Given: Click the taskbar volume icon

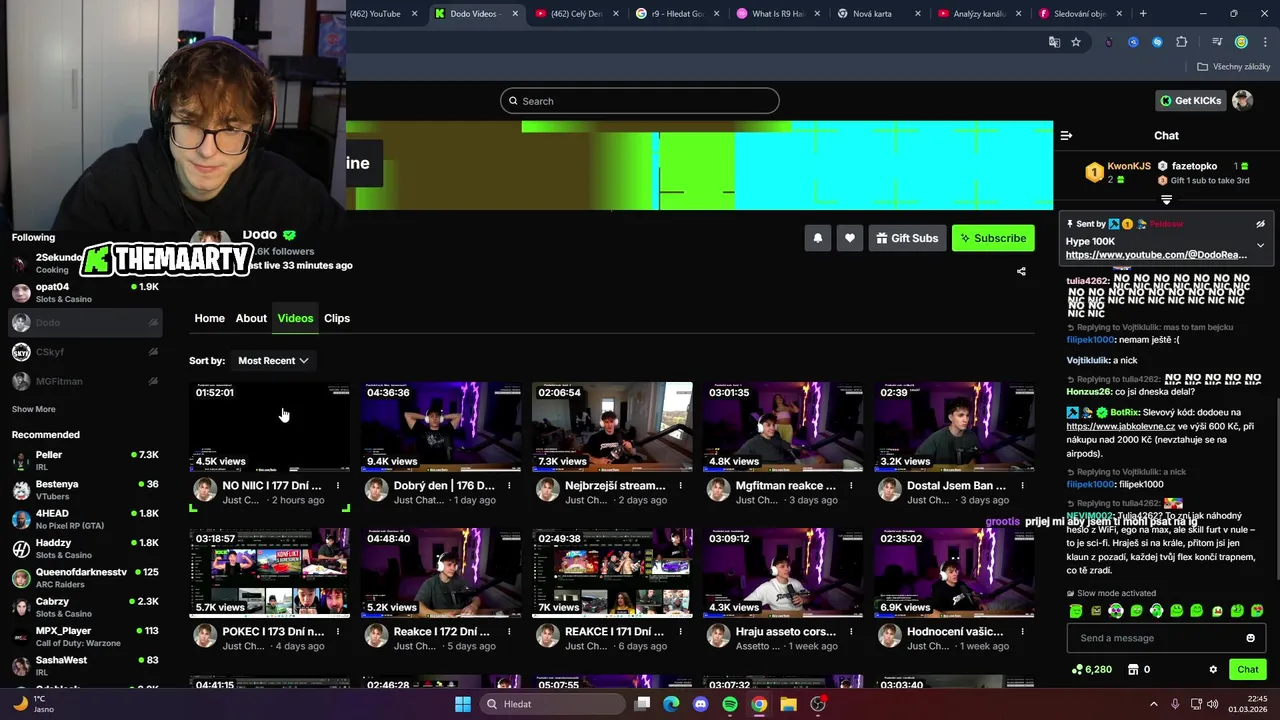Looking at the screenshot, I should point(1212,704).
